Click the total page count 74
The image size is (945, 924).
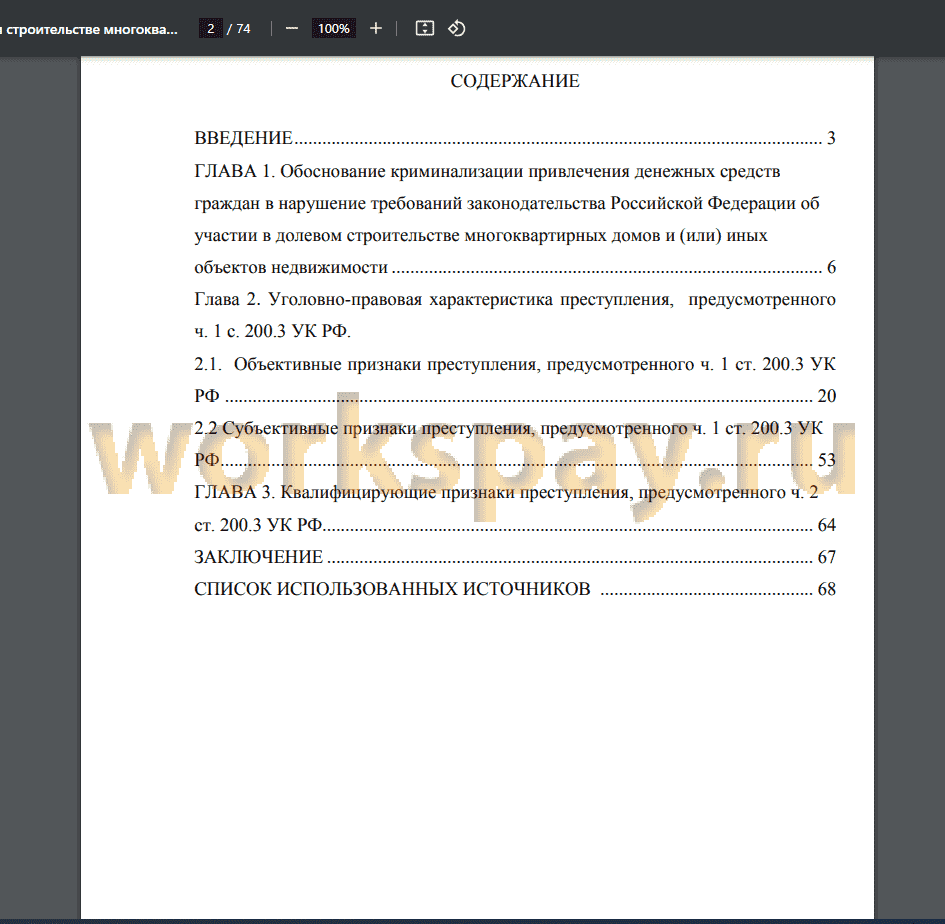tap(243, 28)
